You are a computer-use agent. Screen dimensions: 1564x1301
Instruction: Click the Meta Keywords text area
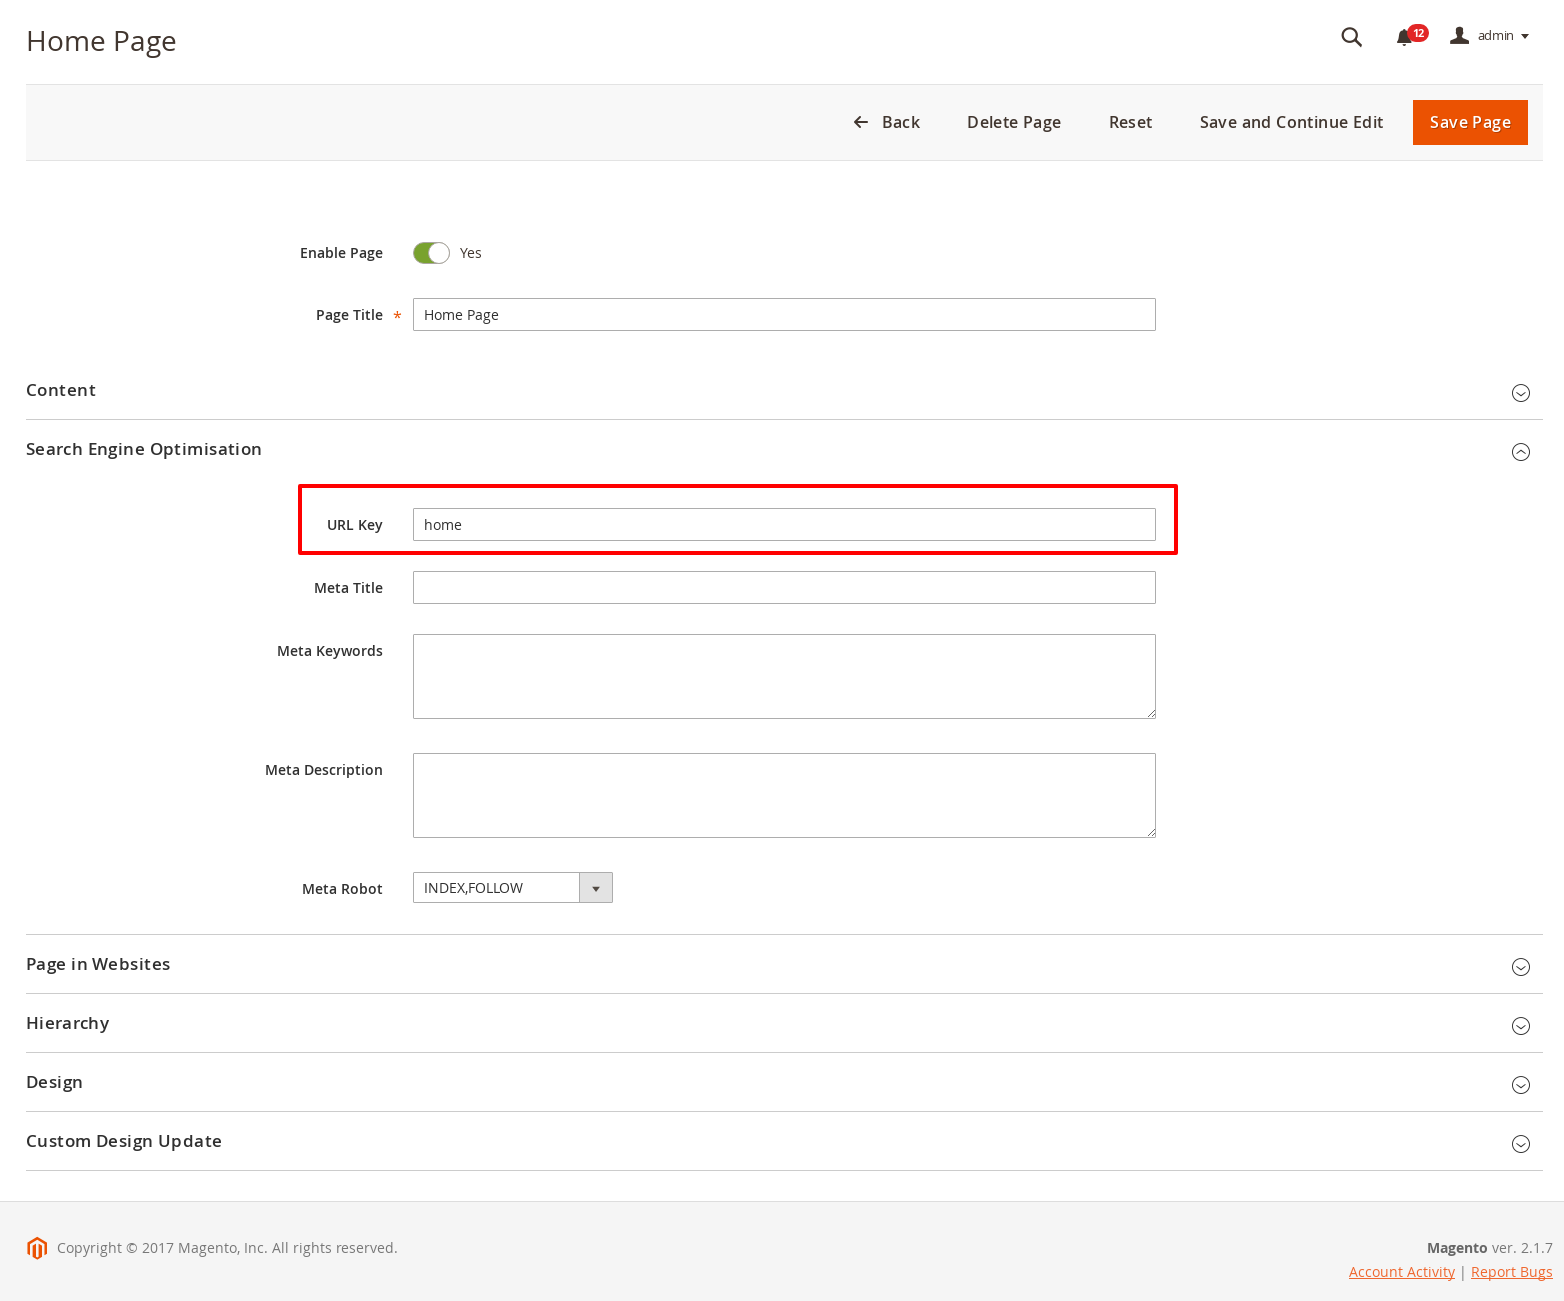[784, 676]
